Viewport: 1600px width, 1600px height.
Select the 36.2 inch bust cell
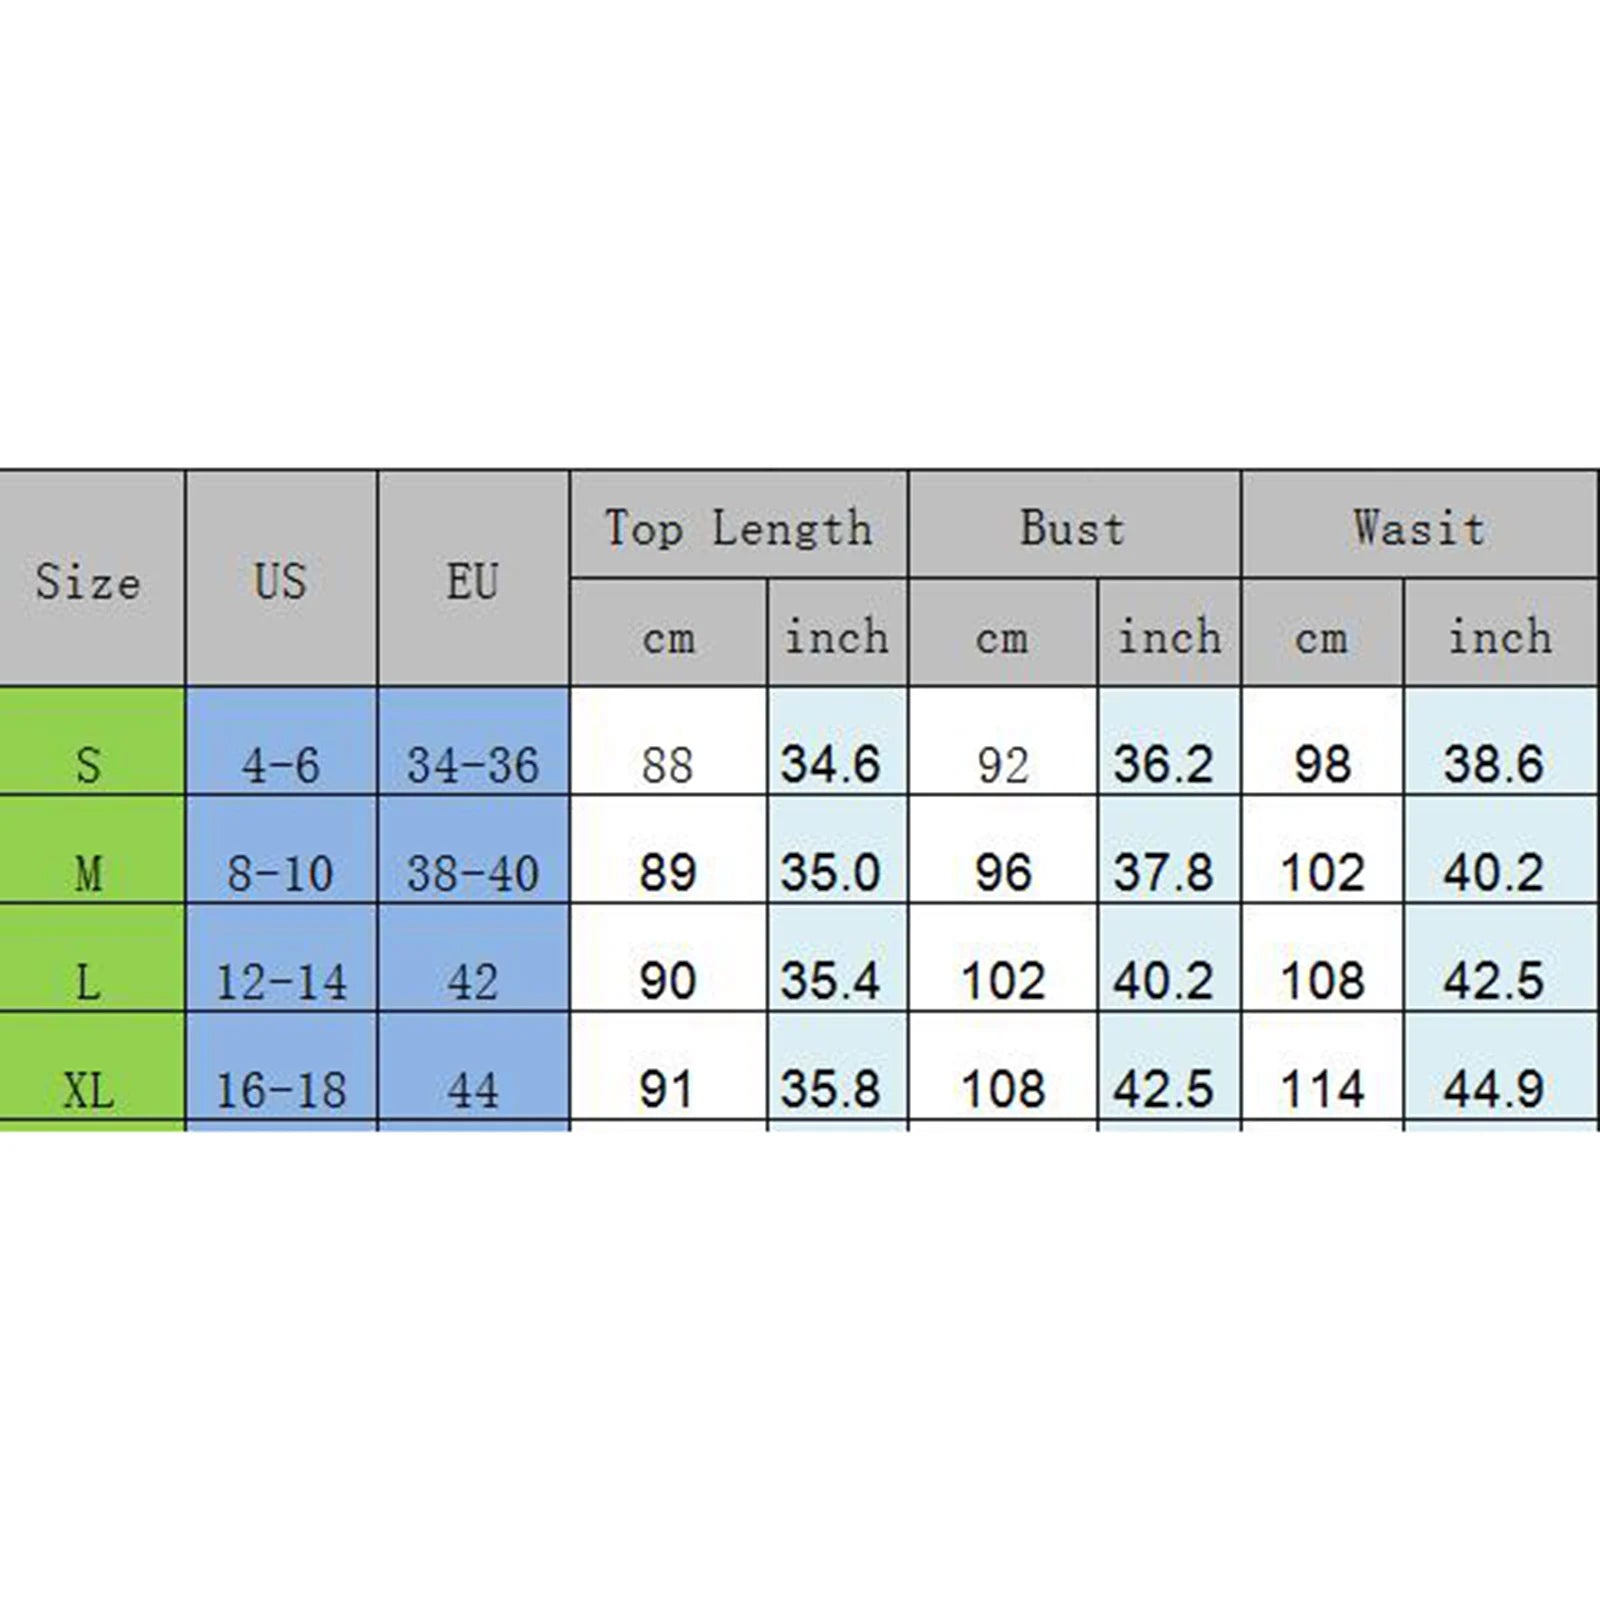pyautogui.click(x=1163, y=765)
